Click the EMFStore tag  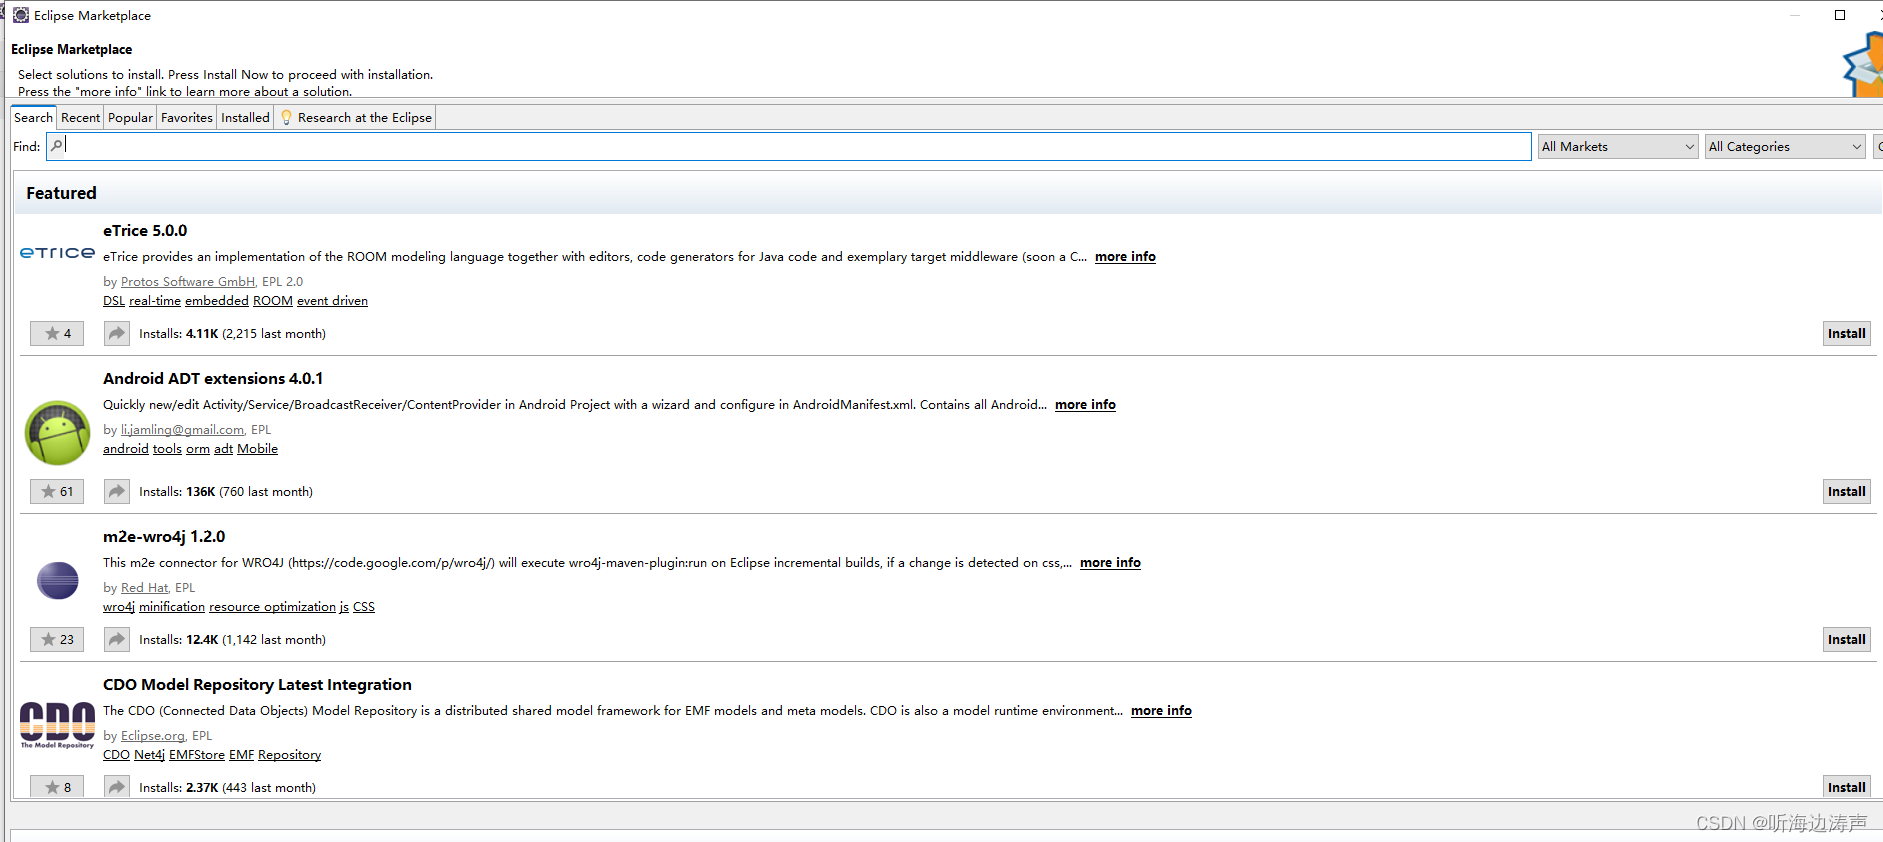click(x=197, y=755)
